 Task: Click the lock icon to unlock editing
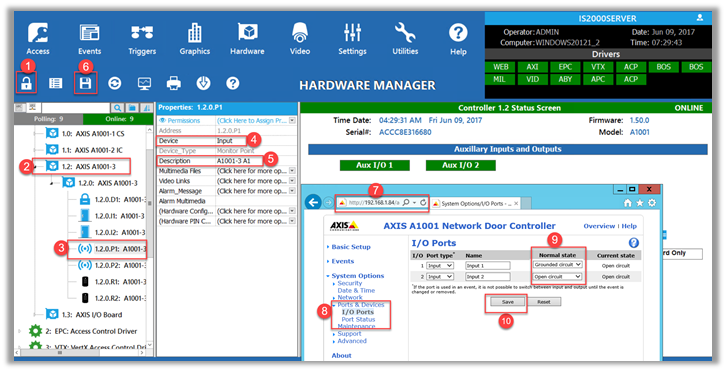(26, 83)
